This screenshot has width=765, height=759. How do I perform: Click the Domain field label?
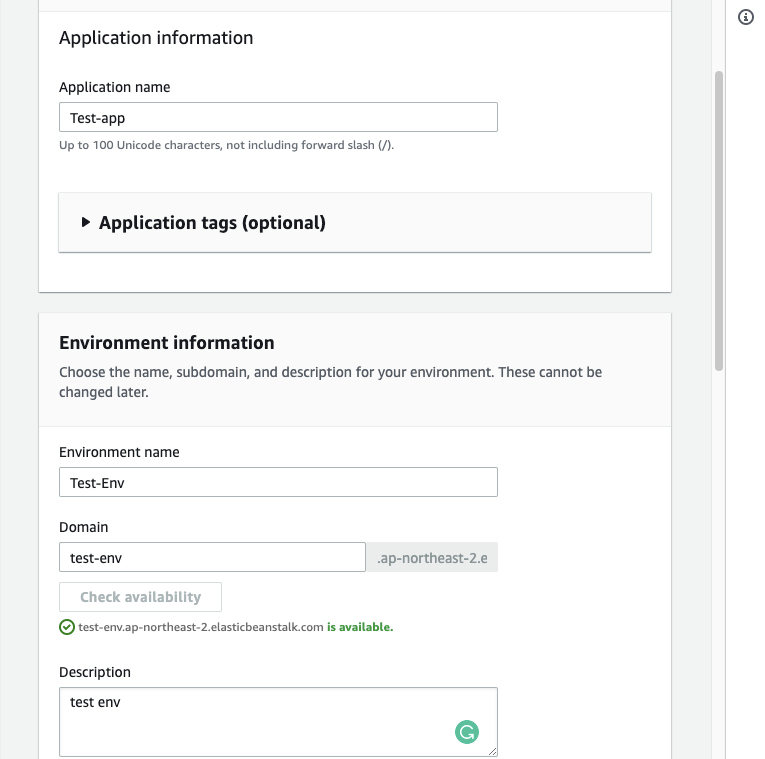click(x=83, y=527)
